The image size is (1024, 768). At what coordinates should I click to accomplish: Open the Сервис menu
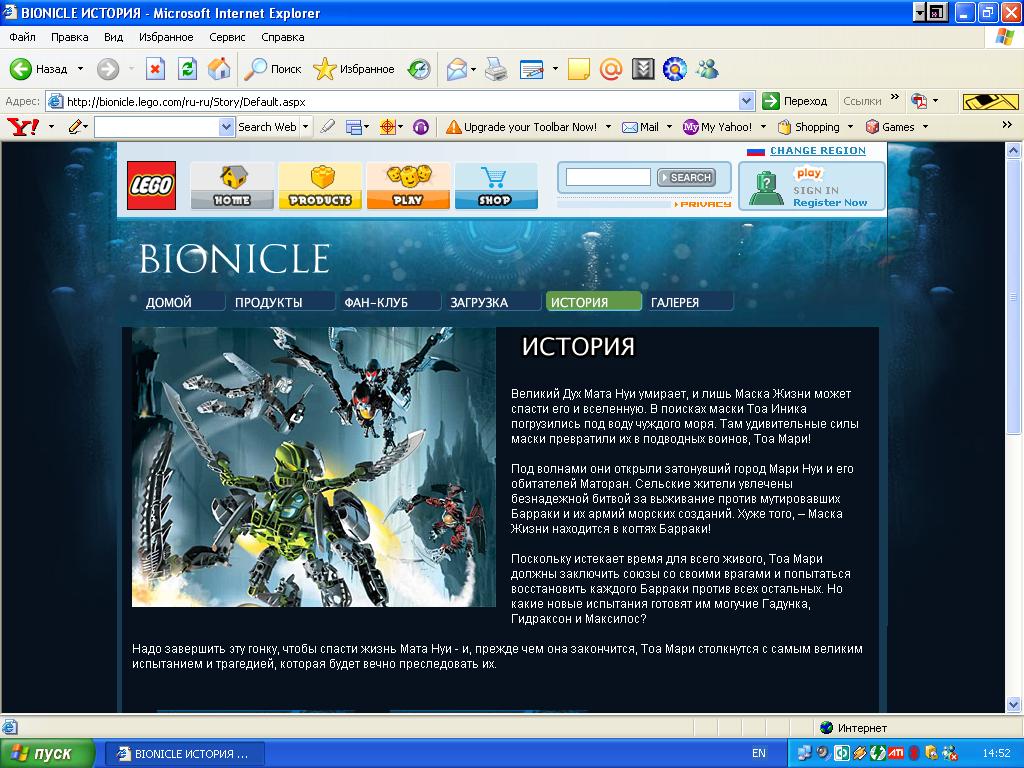pos(227,37)
